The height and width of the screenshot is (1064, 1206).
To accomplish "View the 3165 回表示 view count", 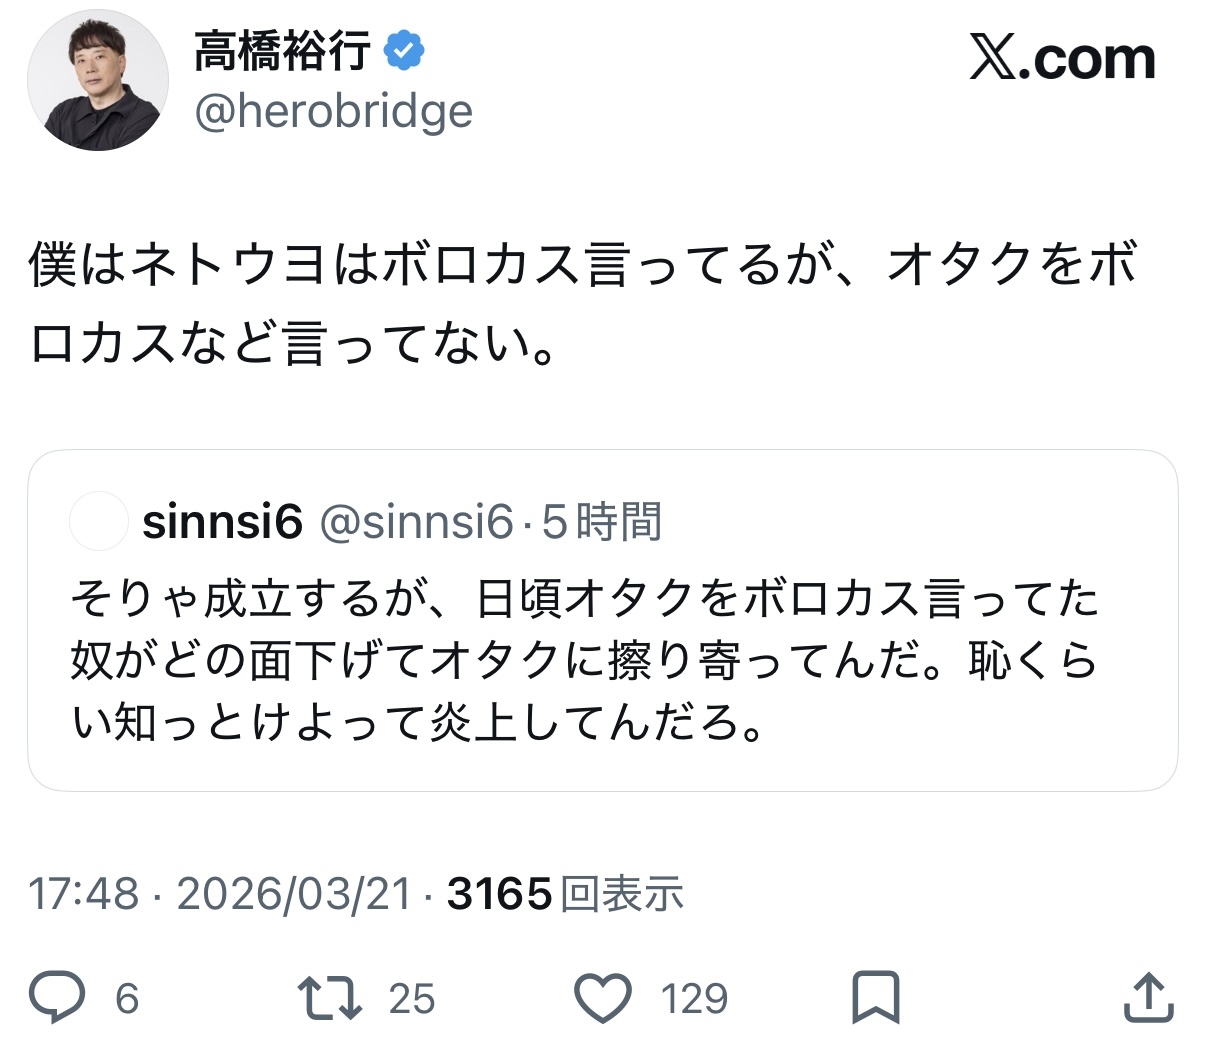I will point(565,893).
